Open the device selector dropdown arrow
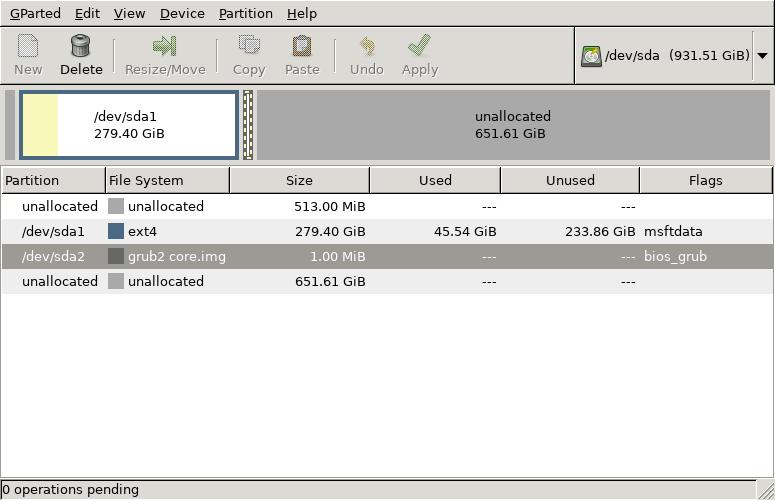Screen dimensions: 775x500 [x=763, y=55]
